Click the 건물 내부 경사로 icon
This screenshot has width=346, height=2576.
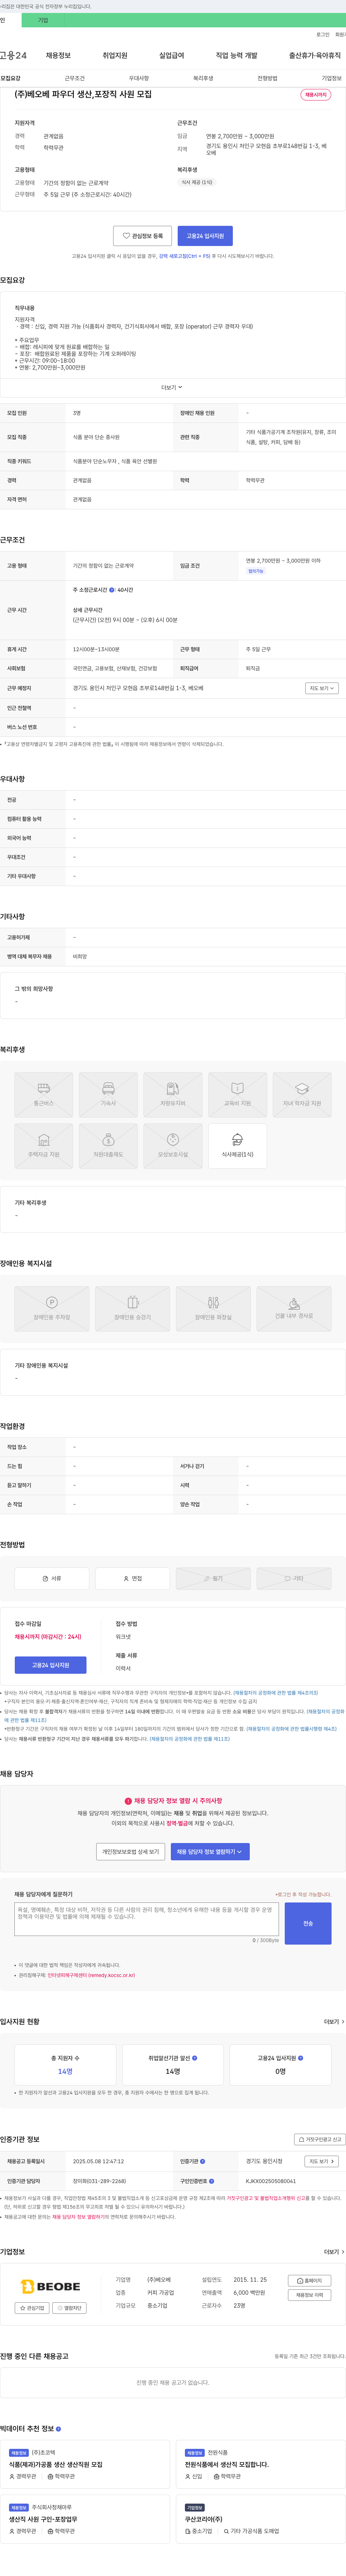(294, 1309)
